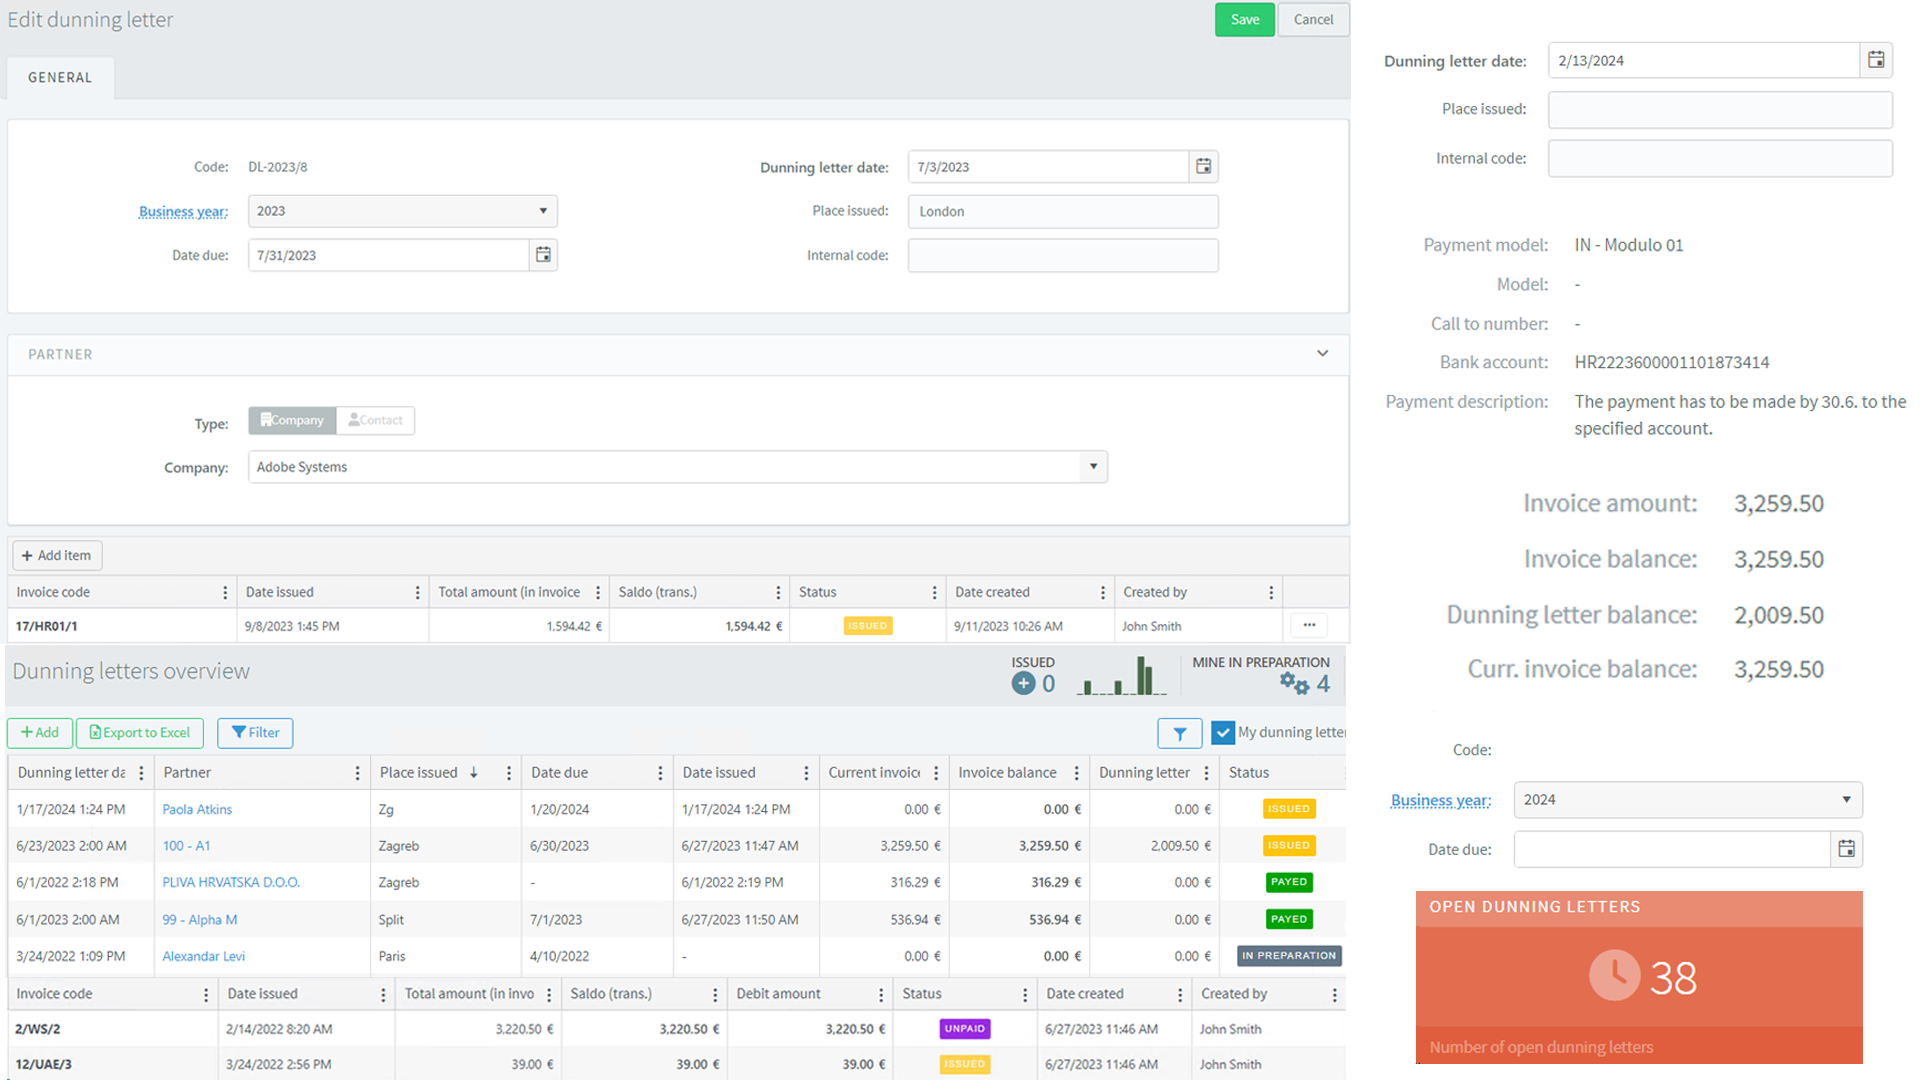Click Date due field showing 7/31/2023
Screen dimensions: 1920x1080
pos(388,255)
